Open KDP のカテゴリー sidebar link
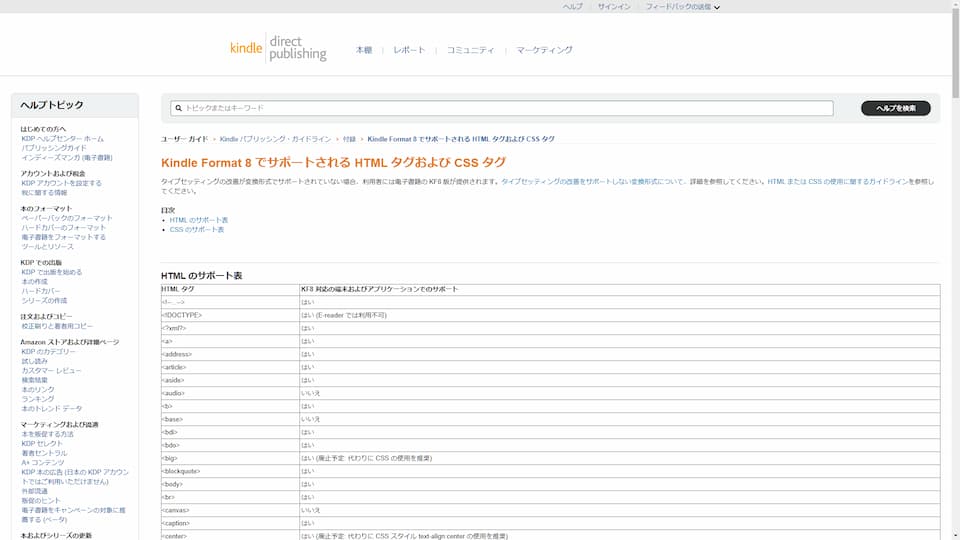Viewport: 960px width, 540px height. click(x=48, y=352)
